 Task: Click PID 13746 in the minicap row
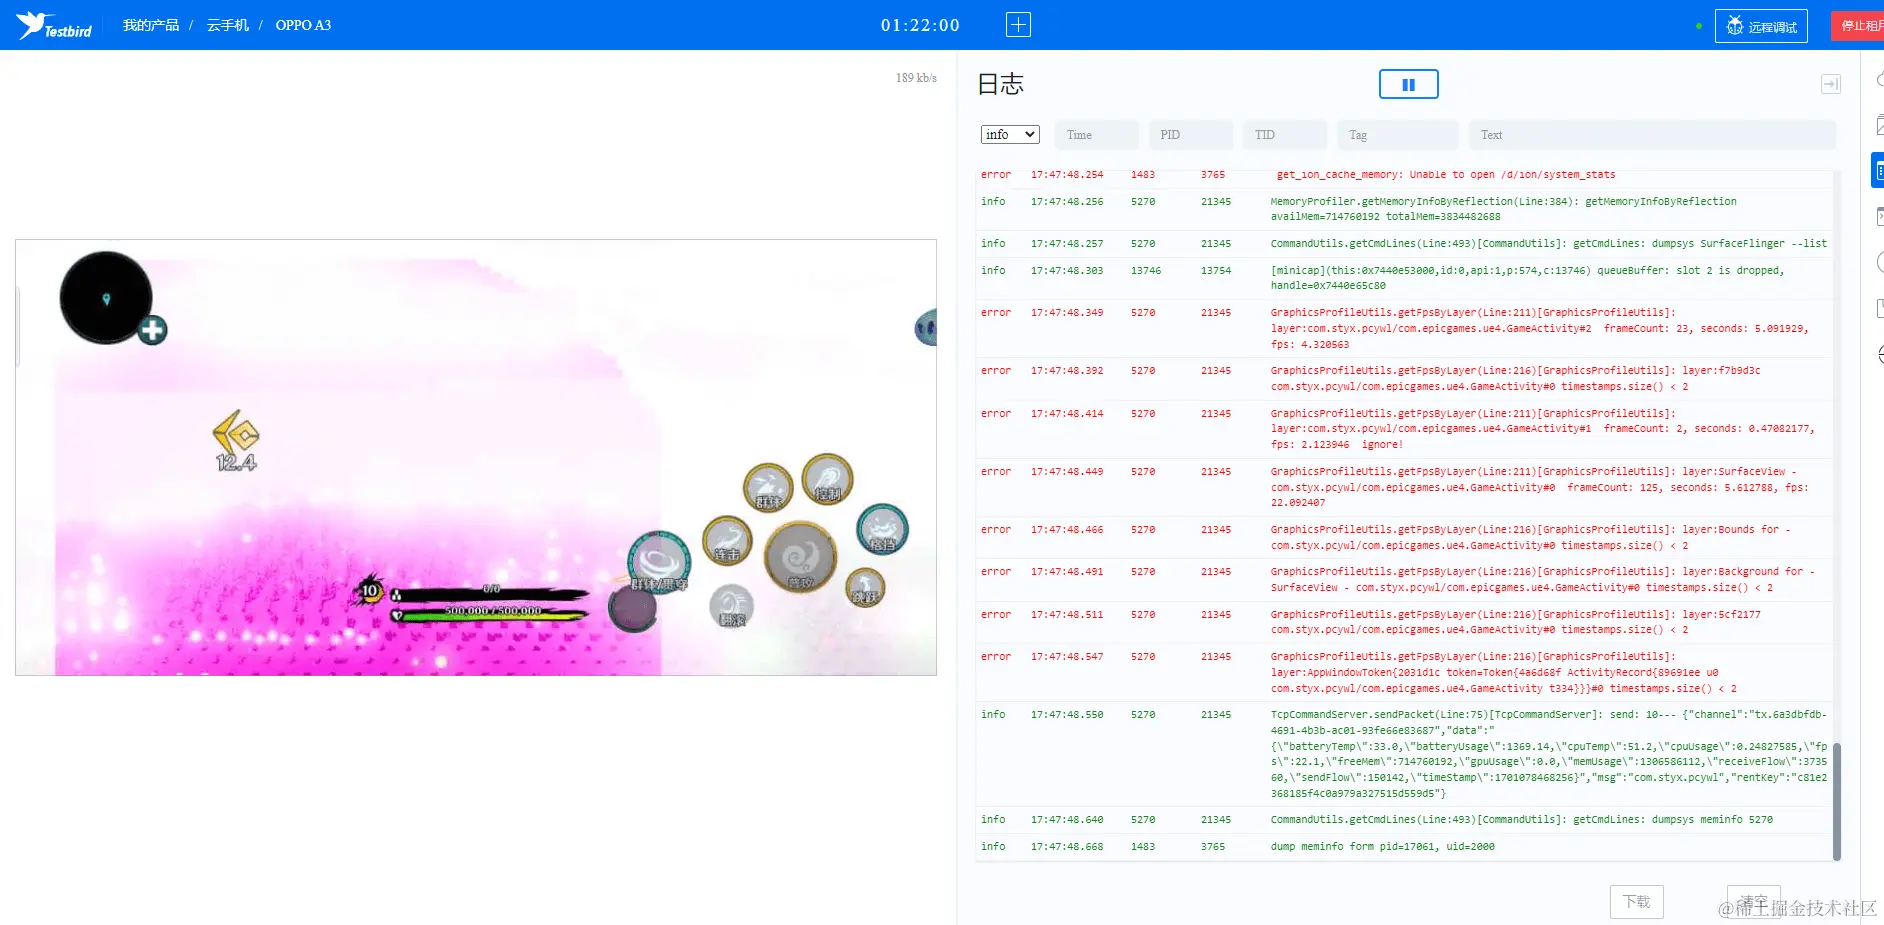(x=1146, y=271)
